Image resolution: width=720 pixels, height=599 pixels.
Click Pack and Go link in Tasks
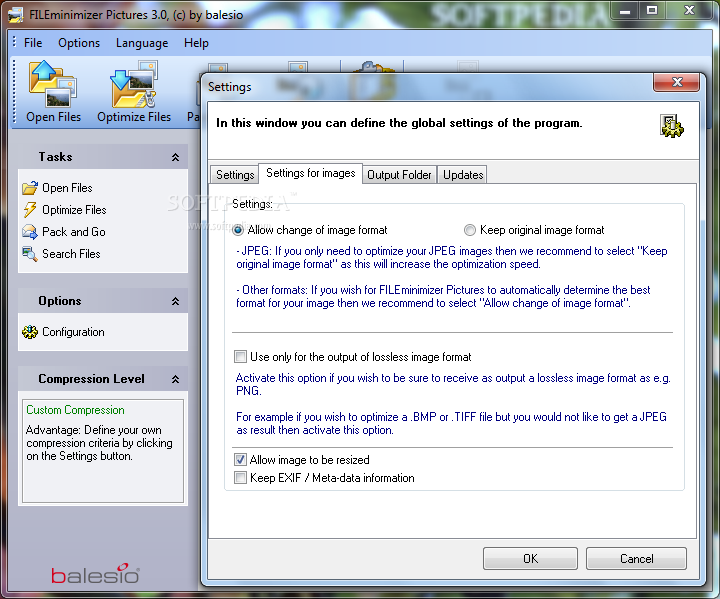tap(74, 232)
